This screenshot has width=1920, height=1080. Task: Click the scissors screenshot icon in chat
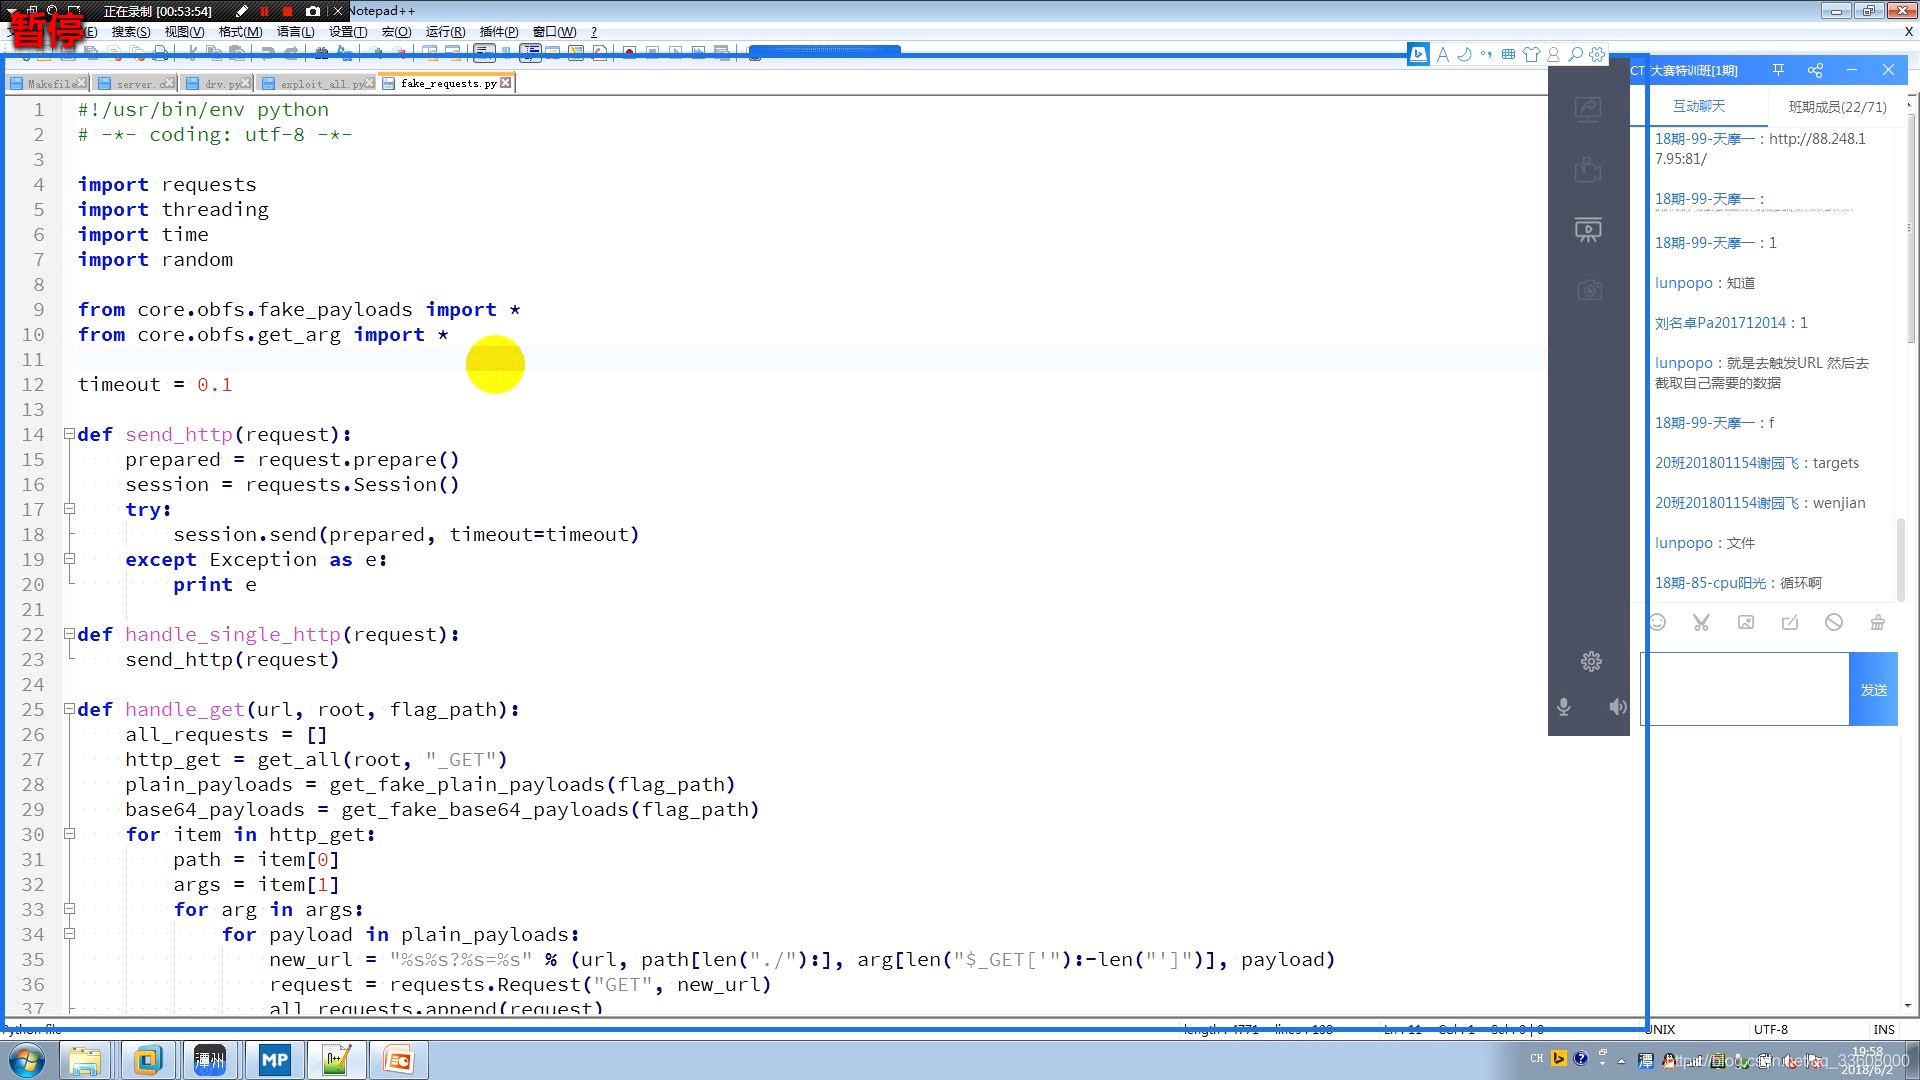click(1701, 622)
